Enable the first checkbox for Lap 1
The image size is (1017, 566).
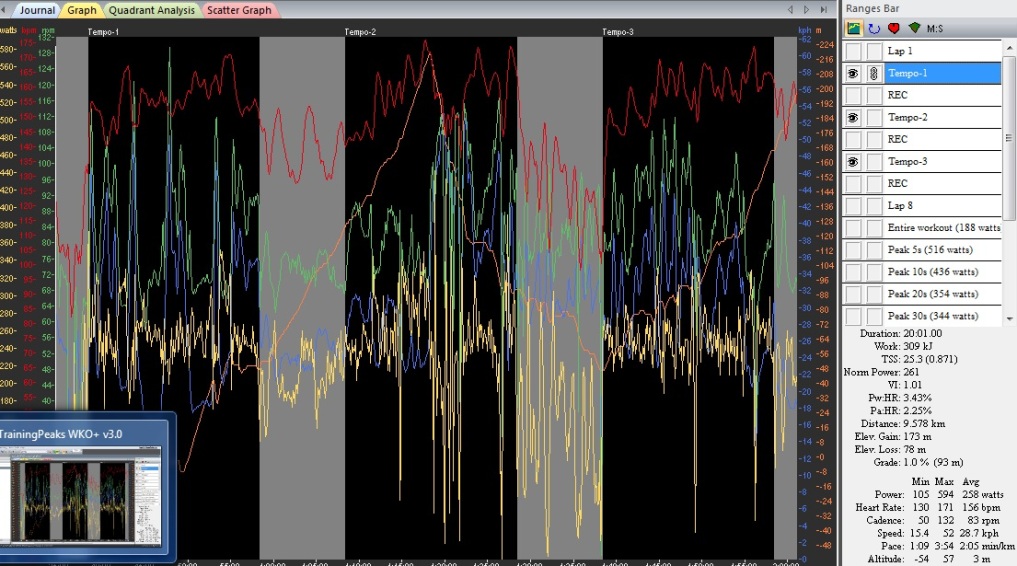pyautogui.click(x=853, y=51)
